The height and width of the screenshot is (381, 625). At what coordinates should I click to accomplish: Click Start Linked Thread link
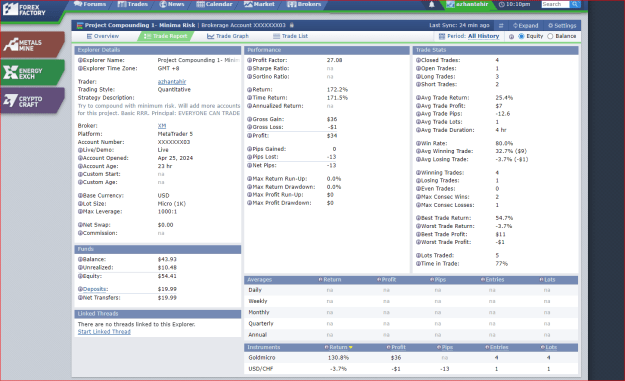click(x=104, y=332)
